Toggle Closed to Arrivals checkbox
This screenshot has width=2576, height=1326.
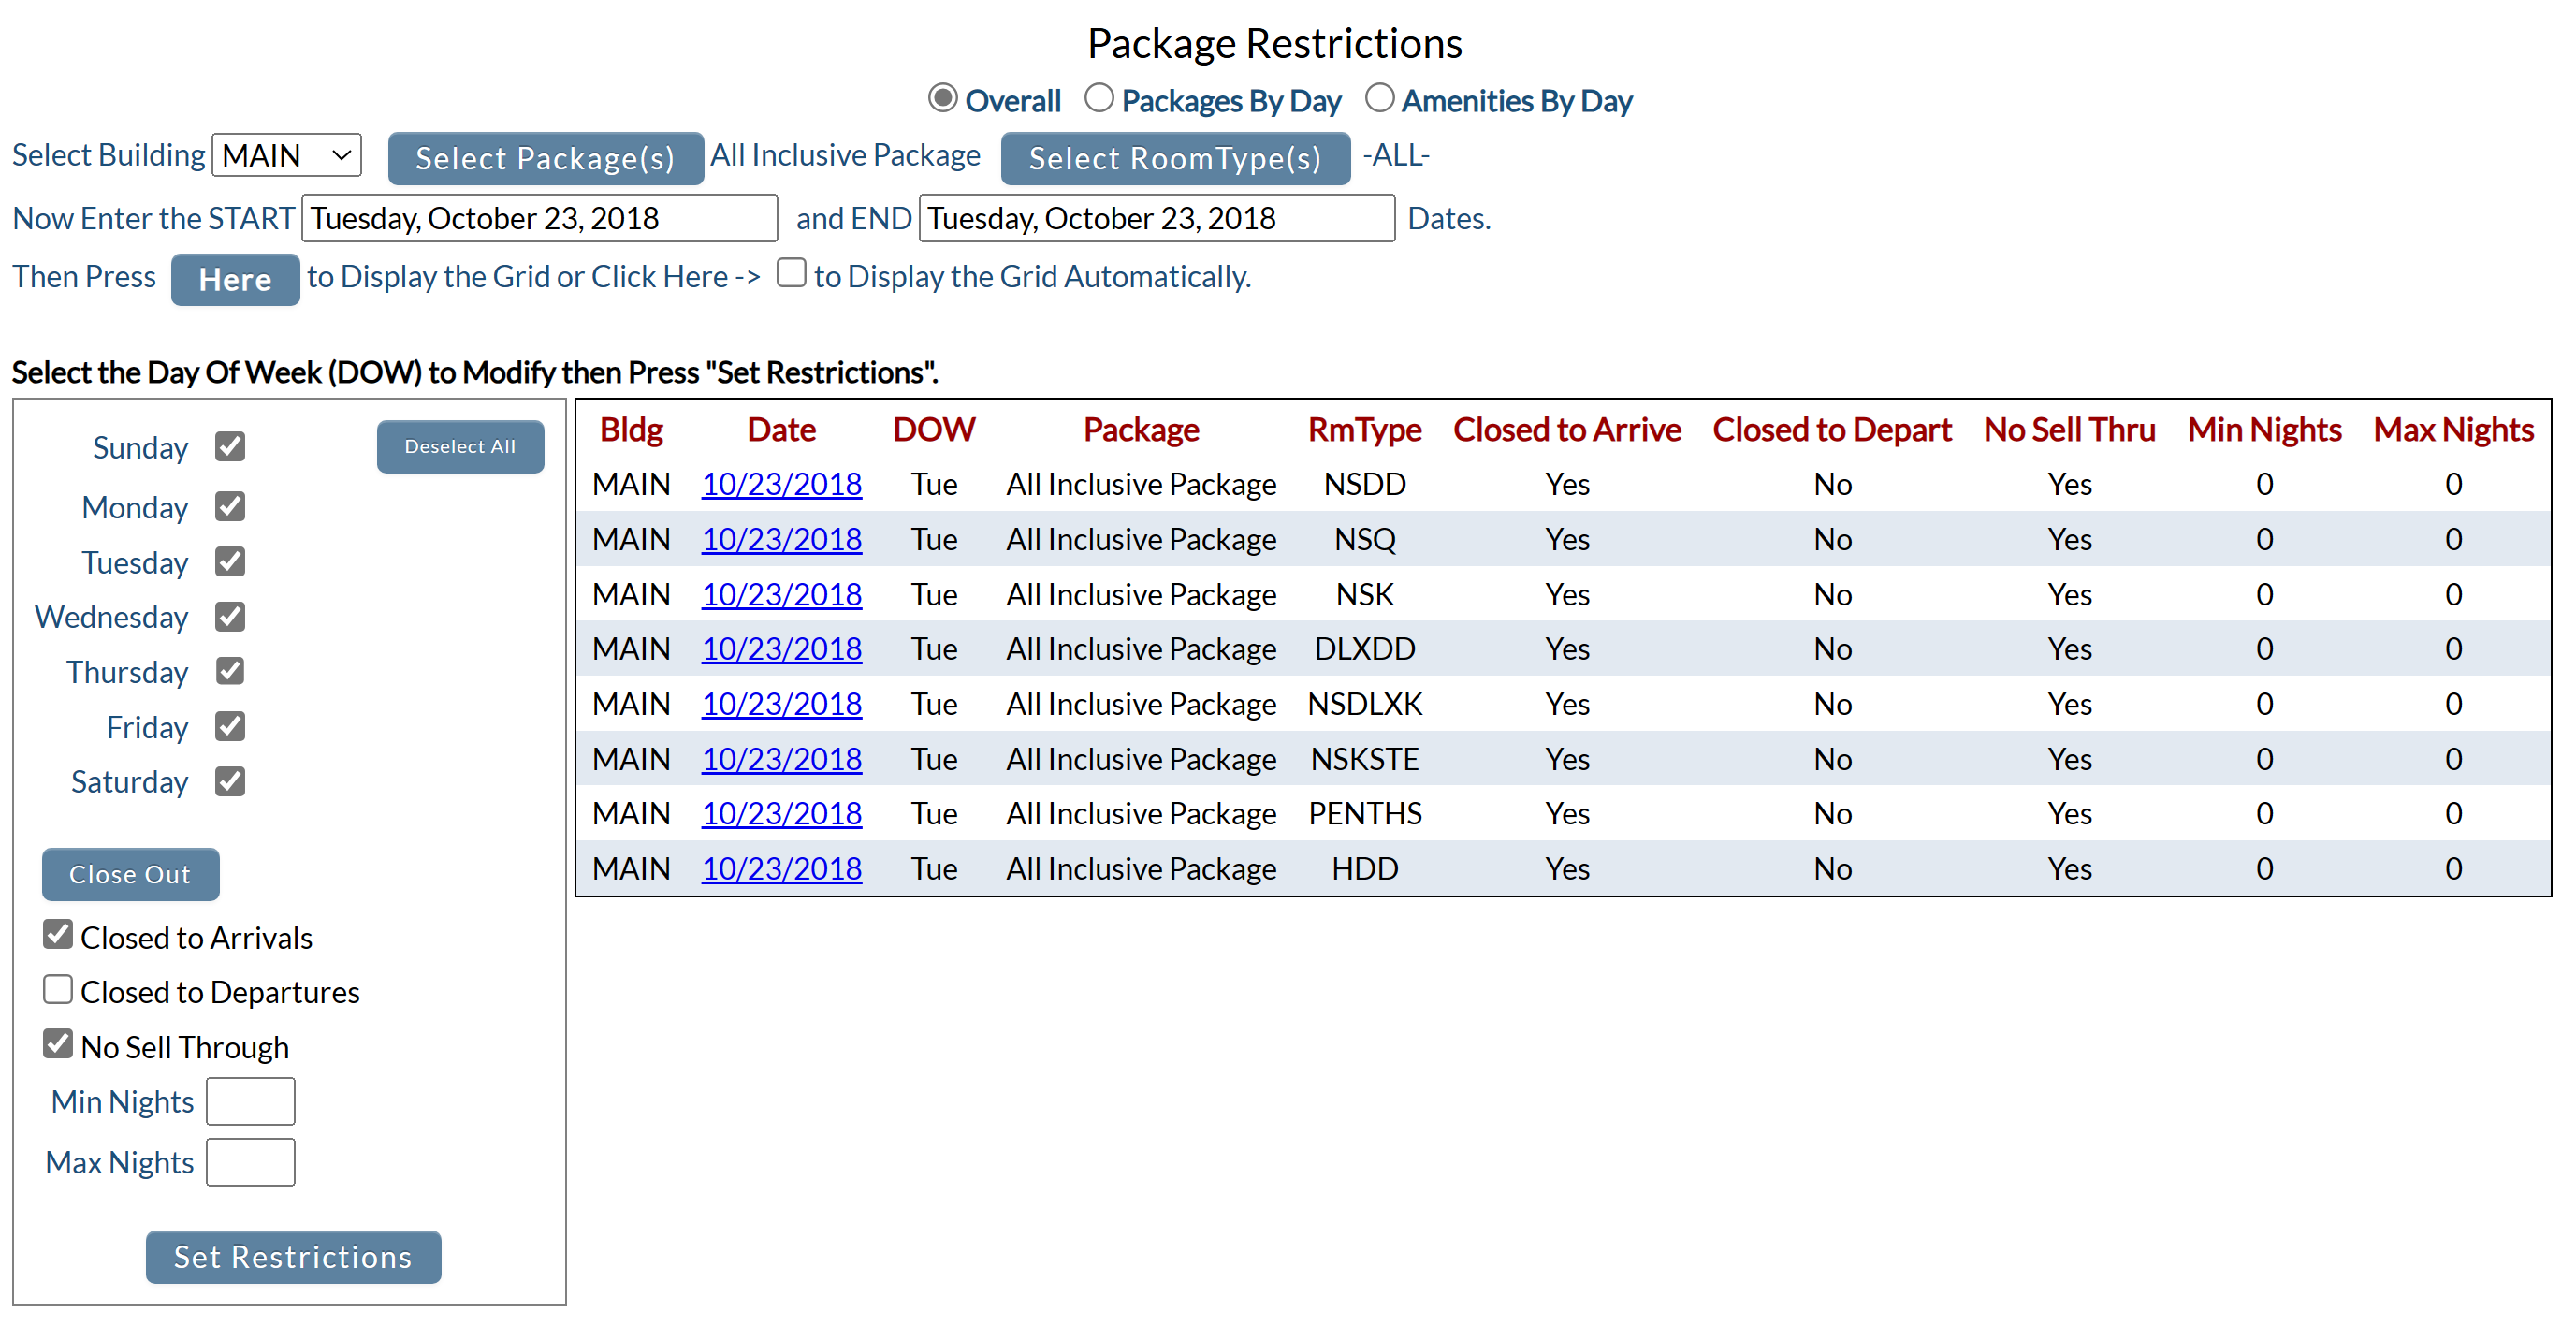58,935
